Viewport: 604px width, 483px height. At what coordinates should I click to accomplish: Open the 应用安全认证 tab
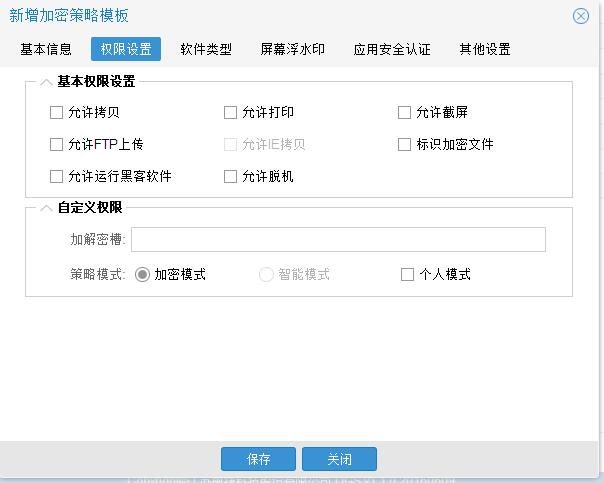(392, 49)
